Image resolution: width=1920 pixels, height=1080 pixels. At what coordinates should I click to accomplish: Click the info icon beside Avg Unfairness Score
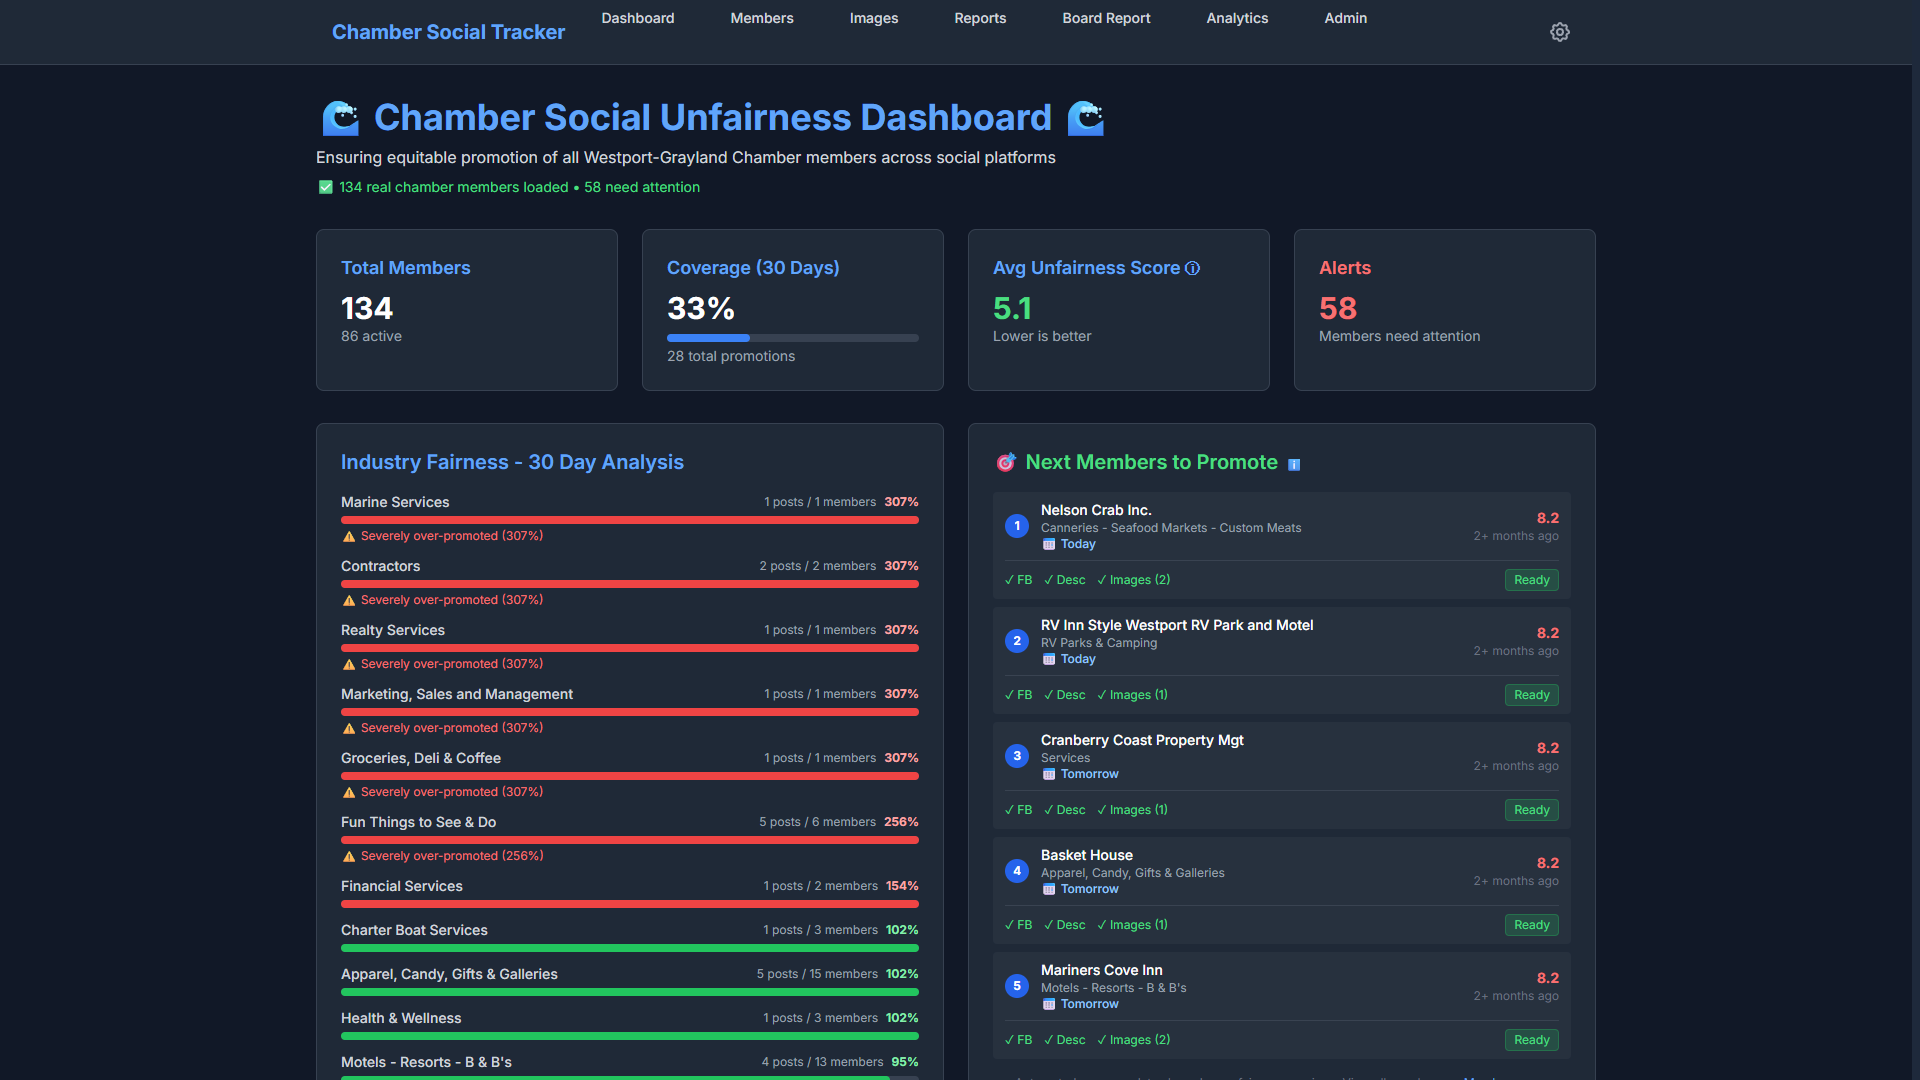pos(1192,268)
